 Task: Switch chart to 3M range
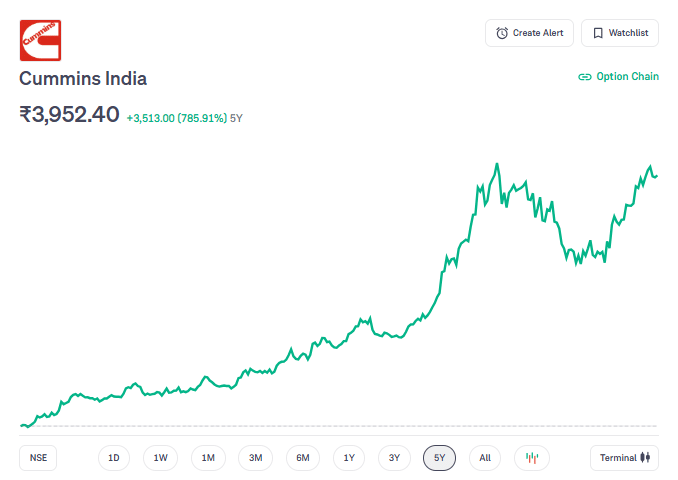[x=255, y=458]
